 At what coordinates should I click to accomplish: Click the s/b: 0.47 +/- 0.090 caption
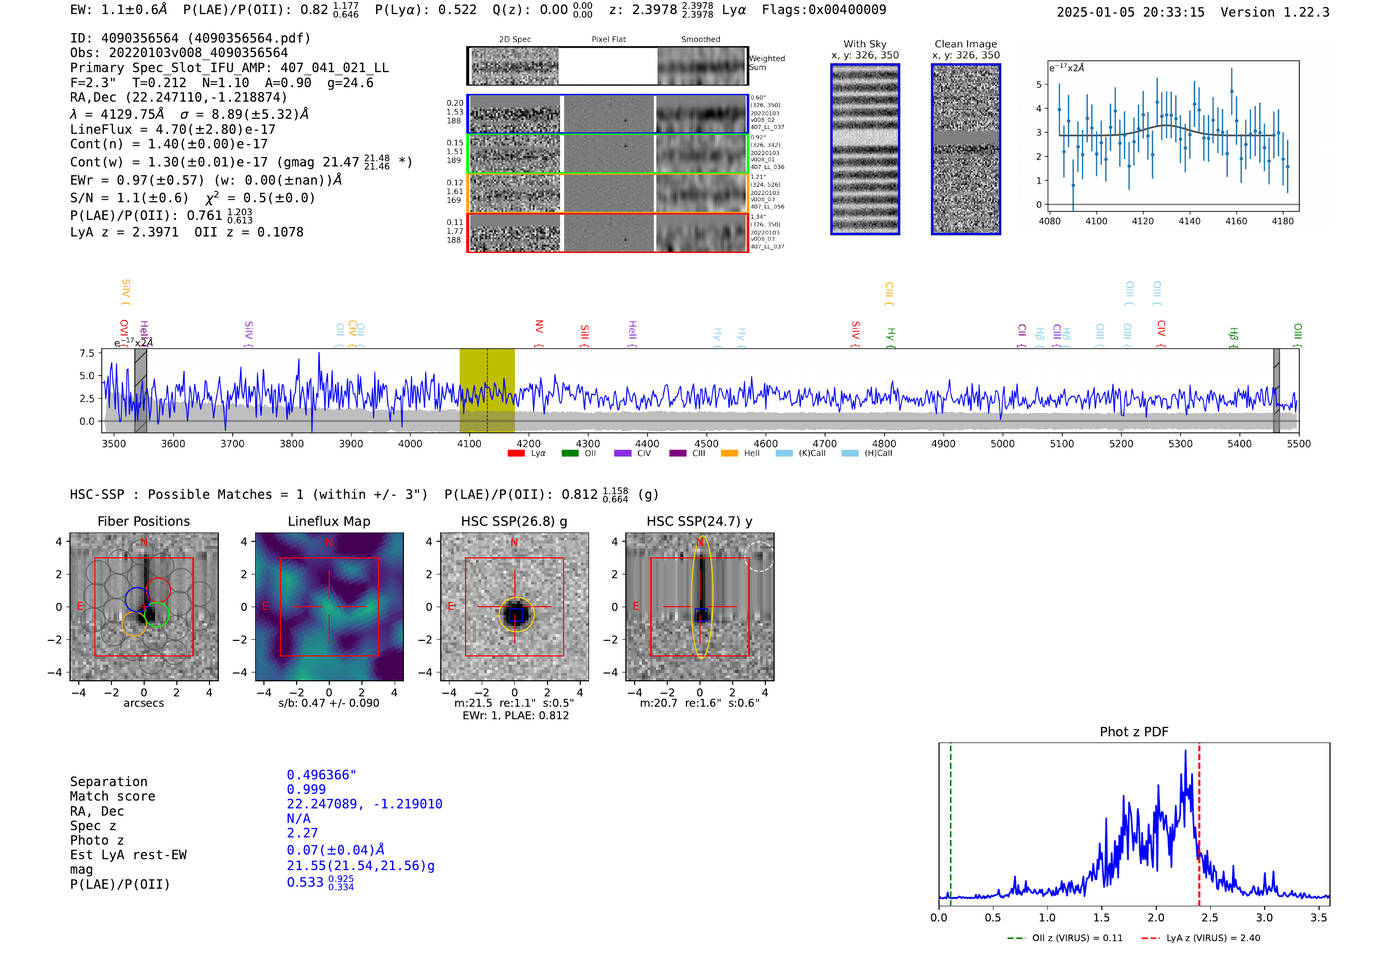point(329,703)
